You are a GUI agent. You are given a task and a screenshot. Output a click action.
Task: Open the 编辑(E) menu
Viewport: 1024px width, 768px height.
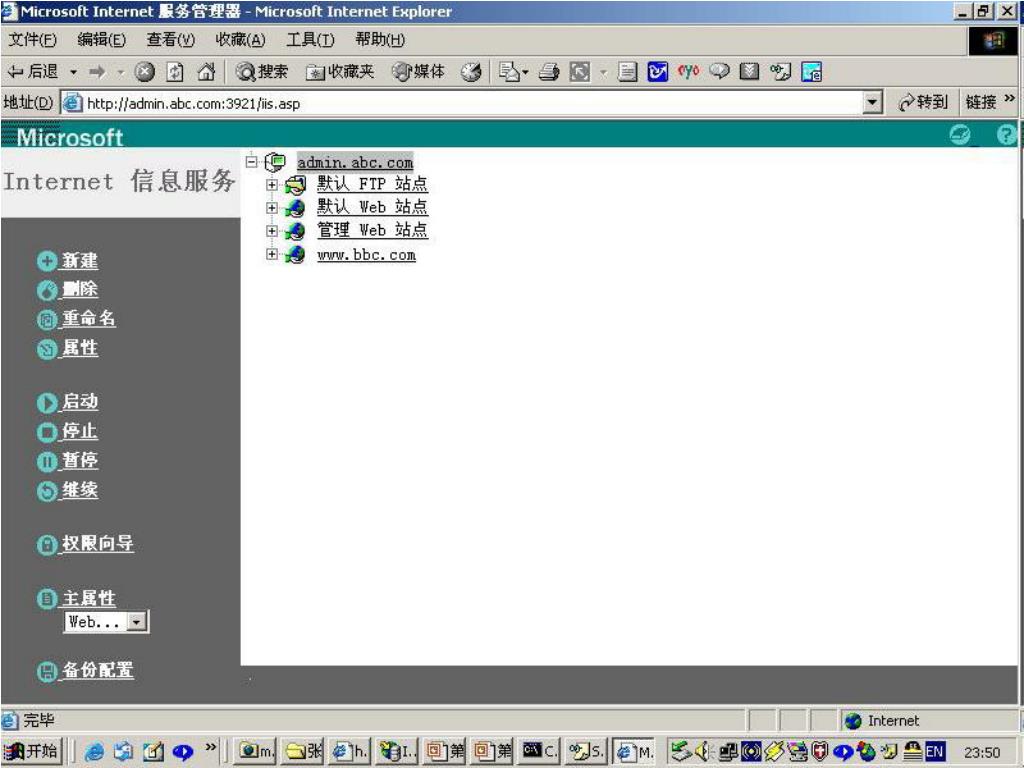pyautogui.click(x=101, y=40)
